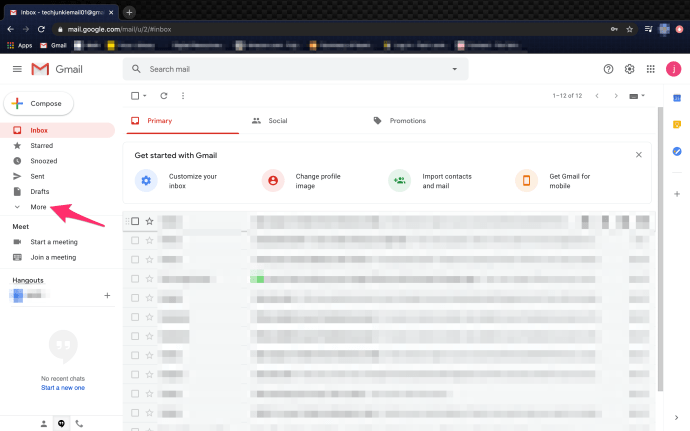This screenshot has height=431, width=690.
Task: Click Import contacts and mail icon
Action: click(x=400, y=181)
